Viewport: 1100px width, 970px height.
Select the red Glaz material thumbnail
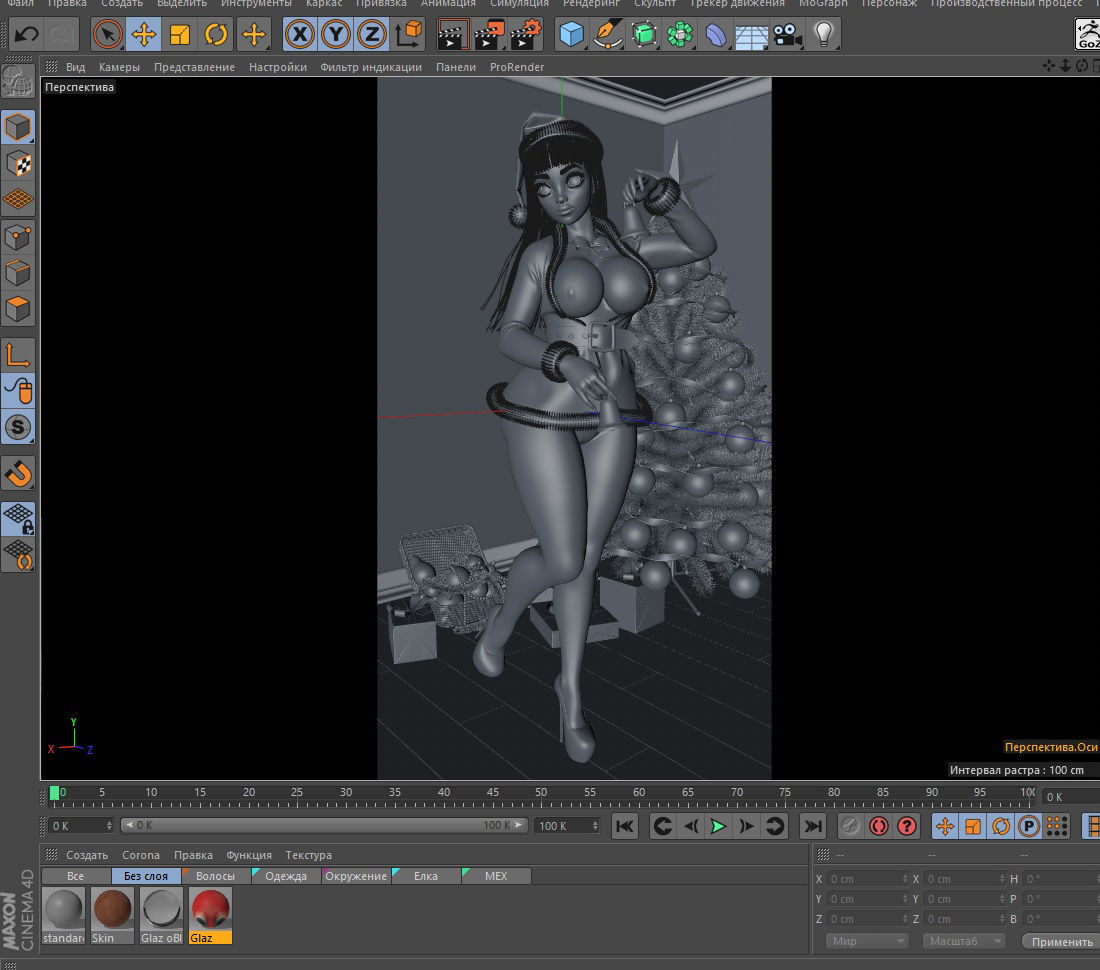coord(210,915)
